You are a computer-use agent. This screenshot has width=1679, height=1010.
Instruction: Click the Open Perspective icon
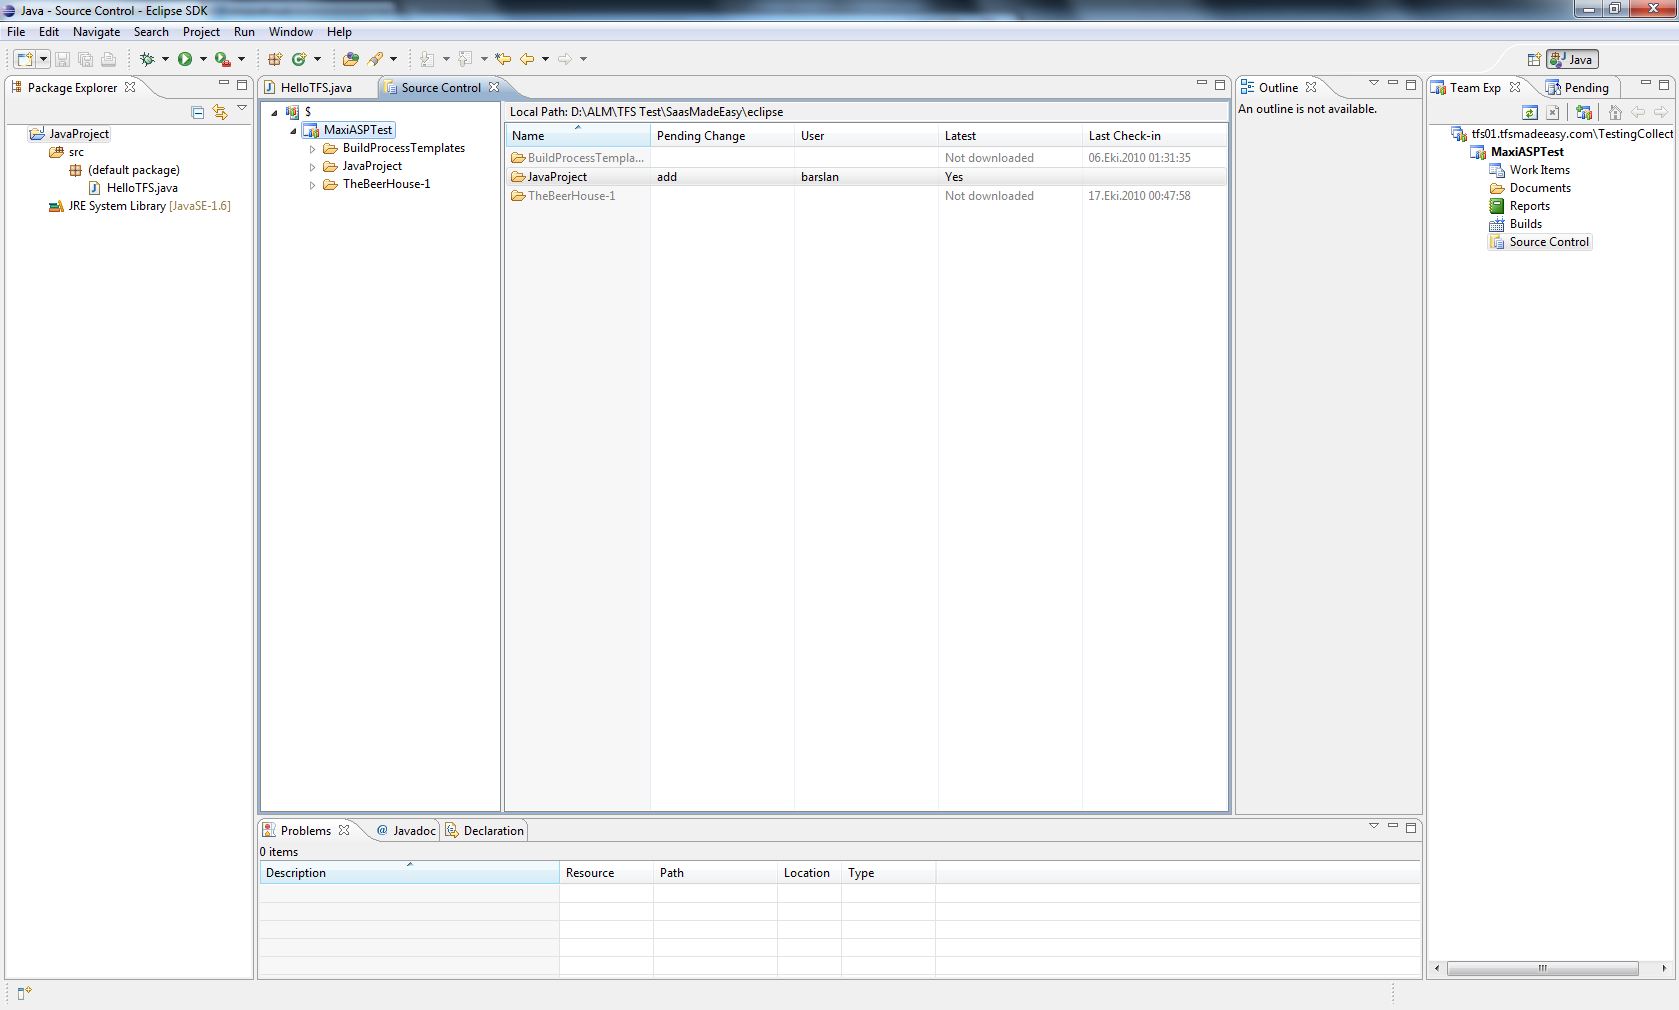pos(1533,60)
